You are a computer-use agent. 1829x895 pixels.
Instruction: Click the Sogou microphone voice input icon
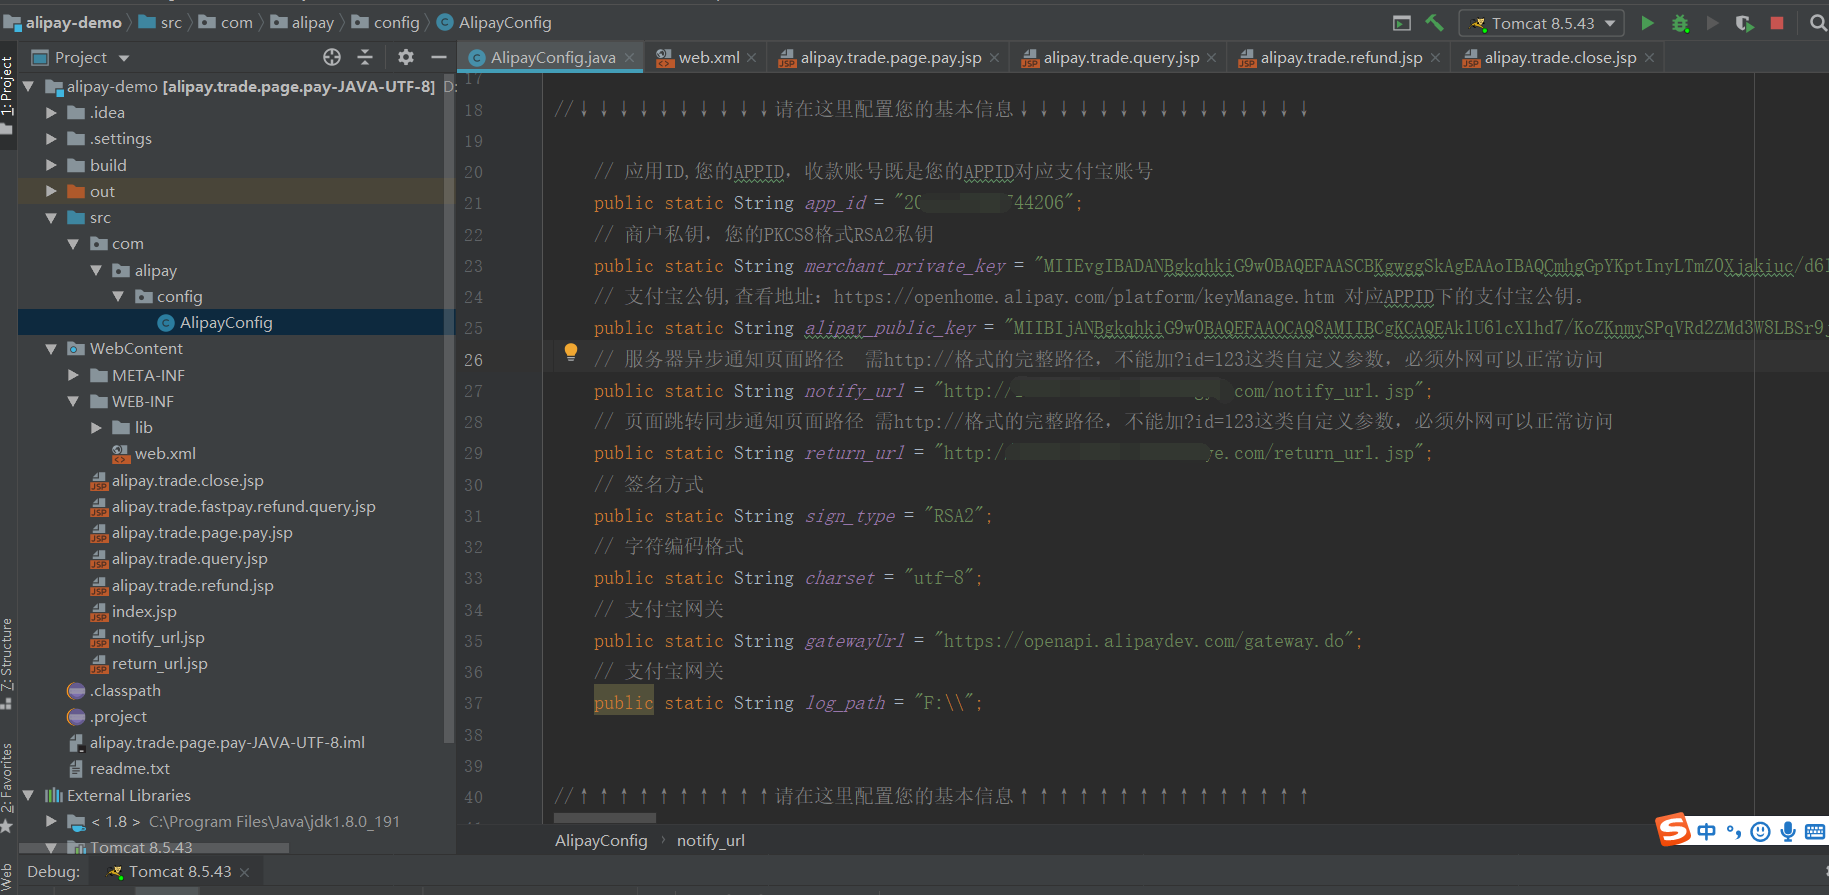click(1787, 831)
